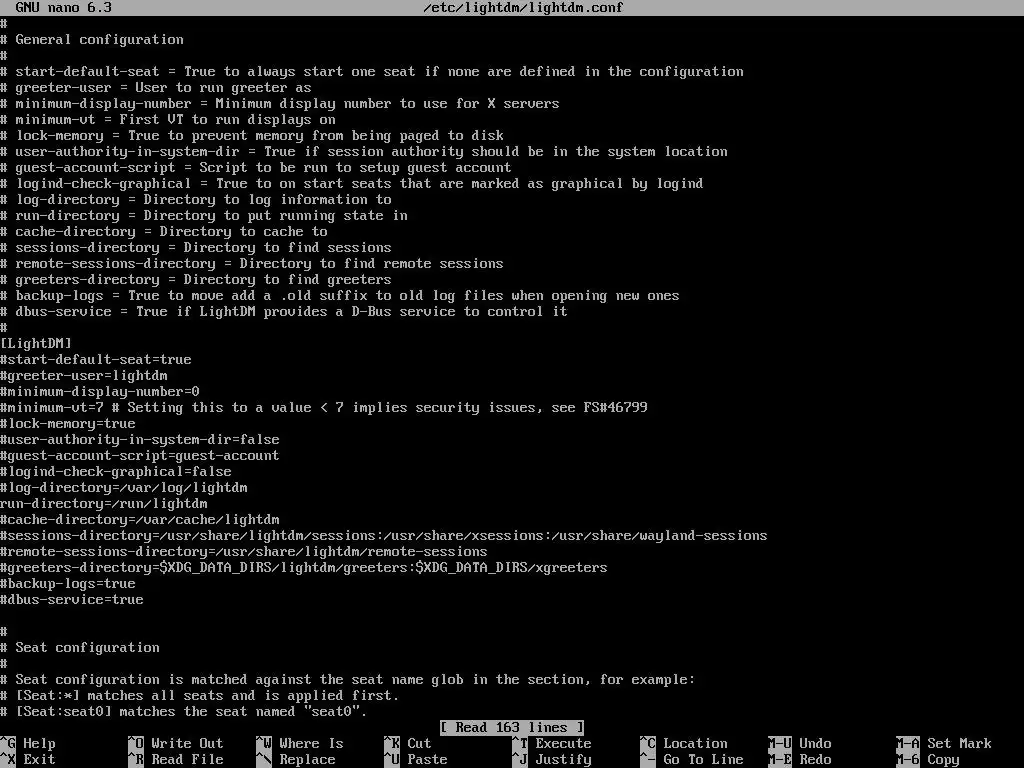Click the 'lock-memory = True to prevent' comment

pyautogui.click(x=252, y=136)
